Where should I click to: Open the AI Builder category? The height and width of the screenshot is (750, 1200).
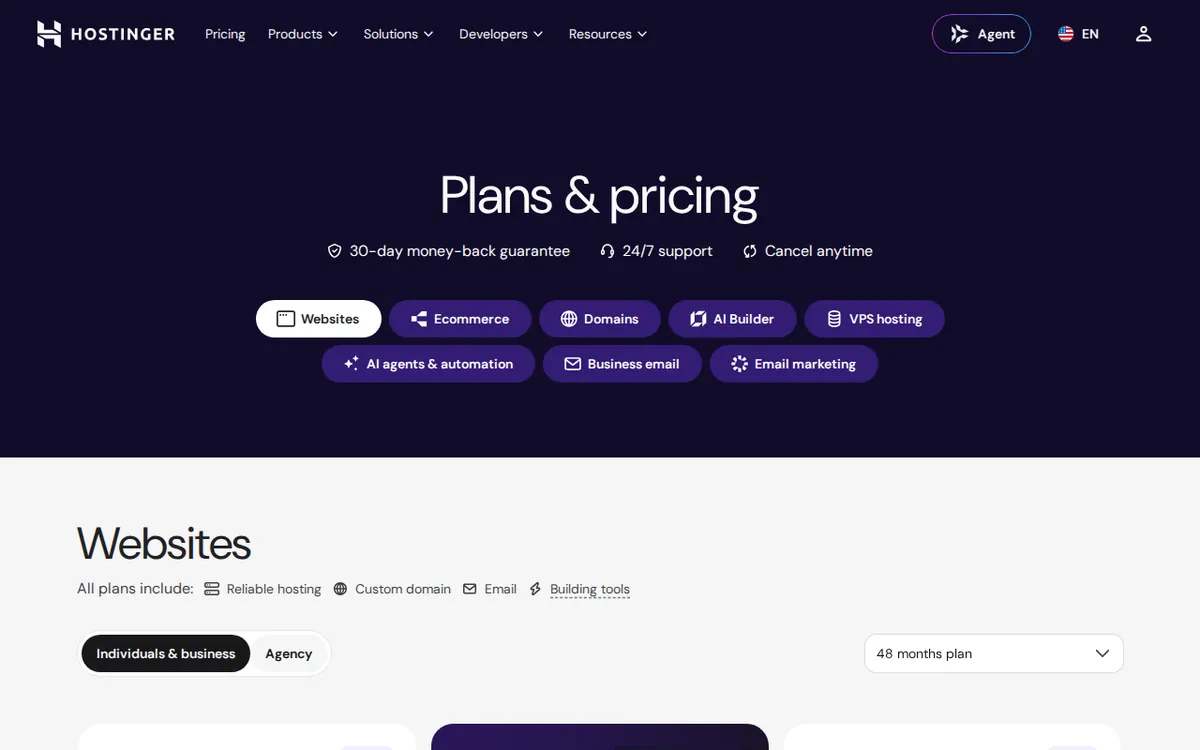(733, 319)
